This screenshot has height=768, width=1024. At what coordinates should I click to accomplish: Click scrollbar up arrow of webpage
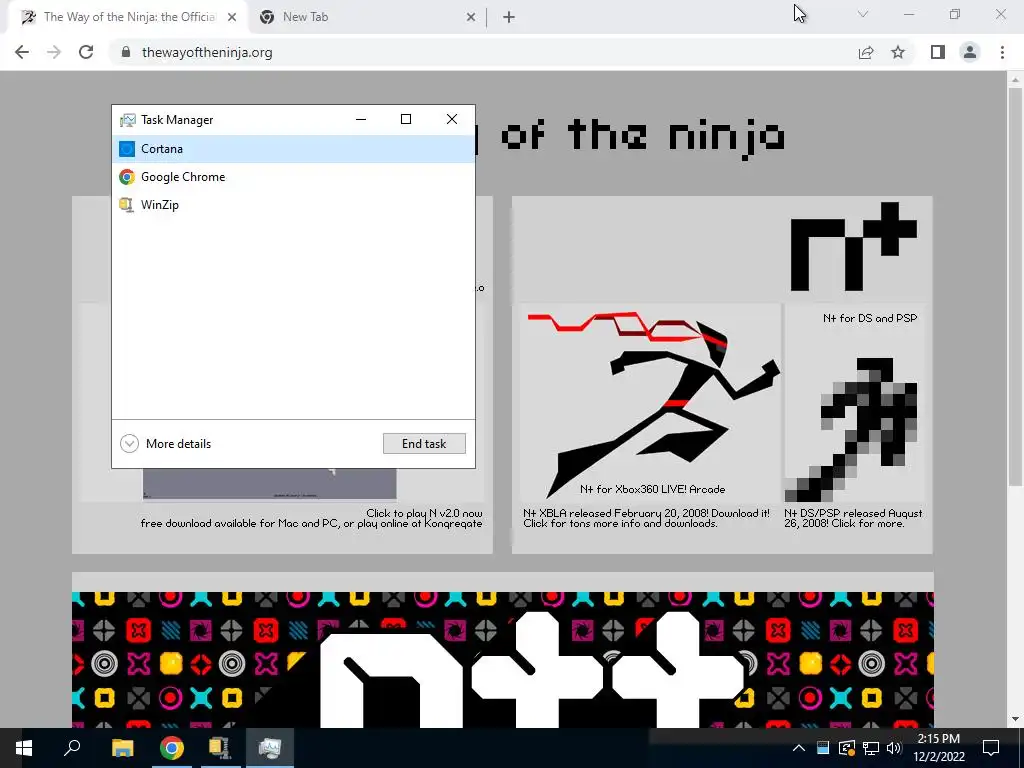click(1014, 79)
